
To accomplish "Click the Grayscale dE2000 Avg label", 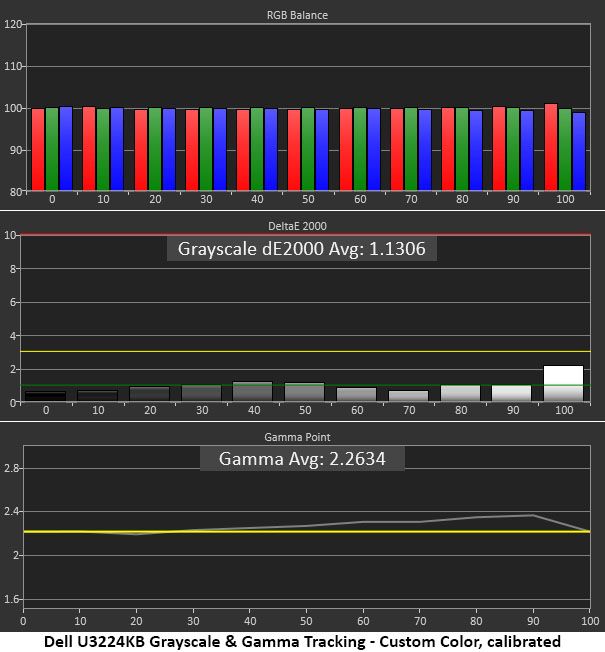I will (x=301, y=249).
